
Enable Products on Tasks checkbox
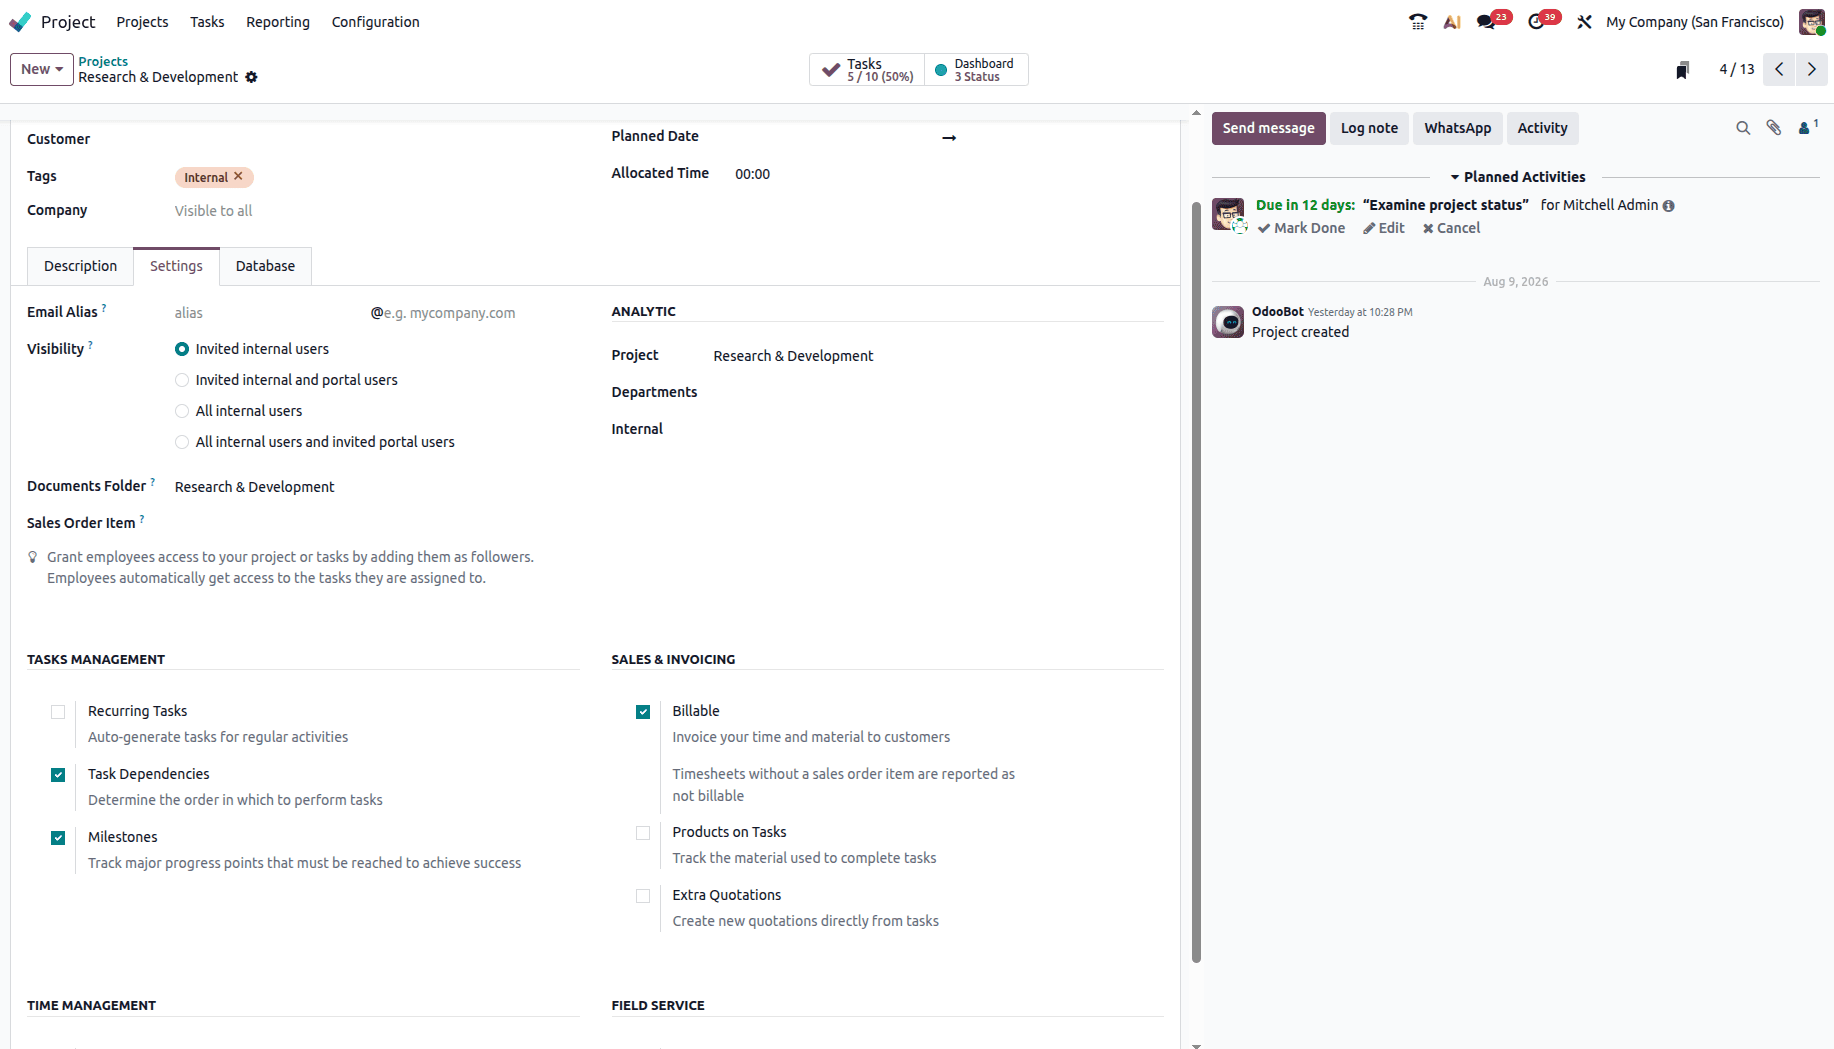(x=643, y=833)
